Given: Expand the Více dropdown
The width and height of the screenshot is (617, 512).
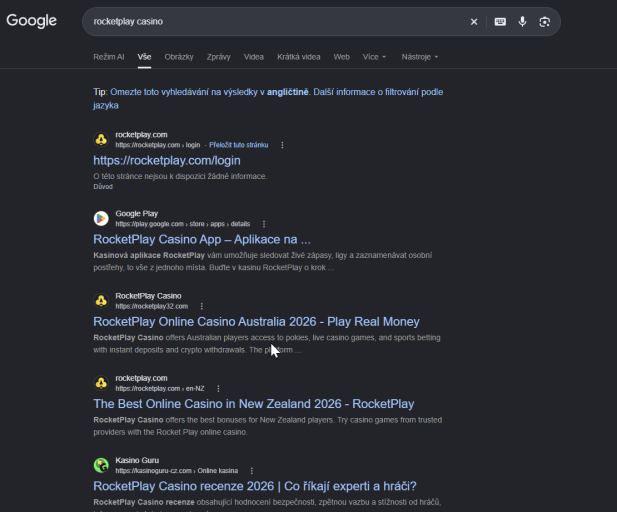Looking at the screenshot, I should click(x=374, y=57).
